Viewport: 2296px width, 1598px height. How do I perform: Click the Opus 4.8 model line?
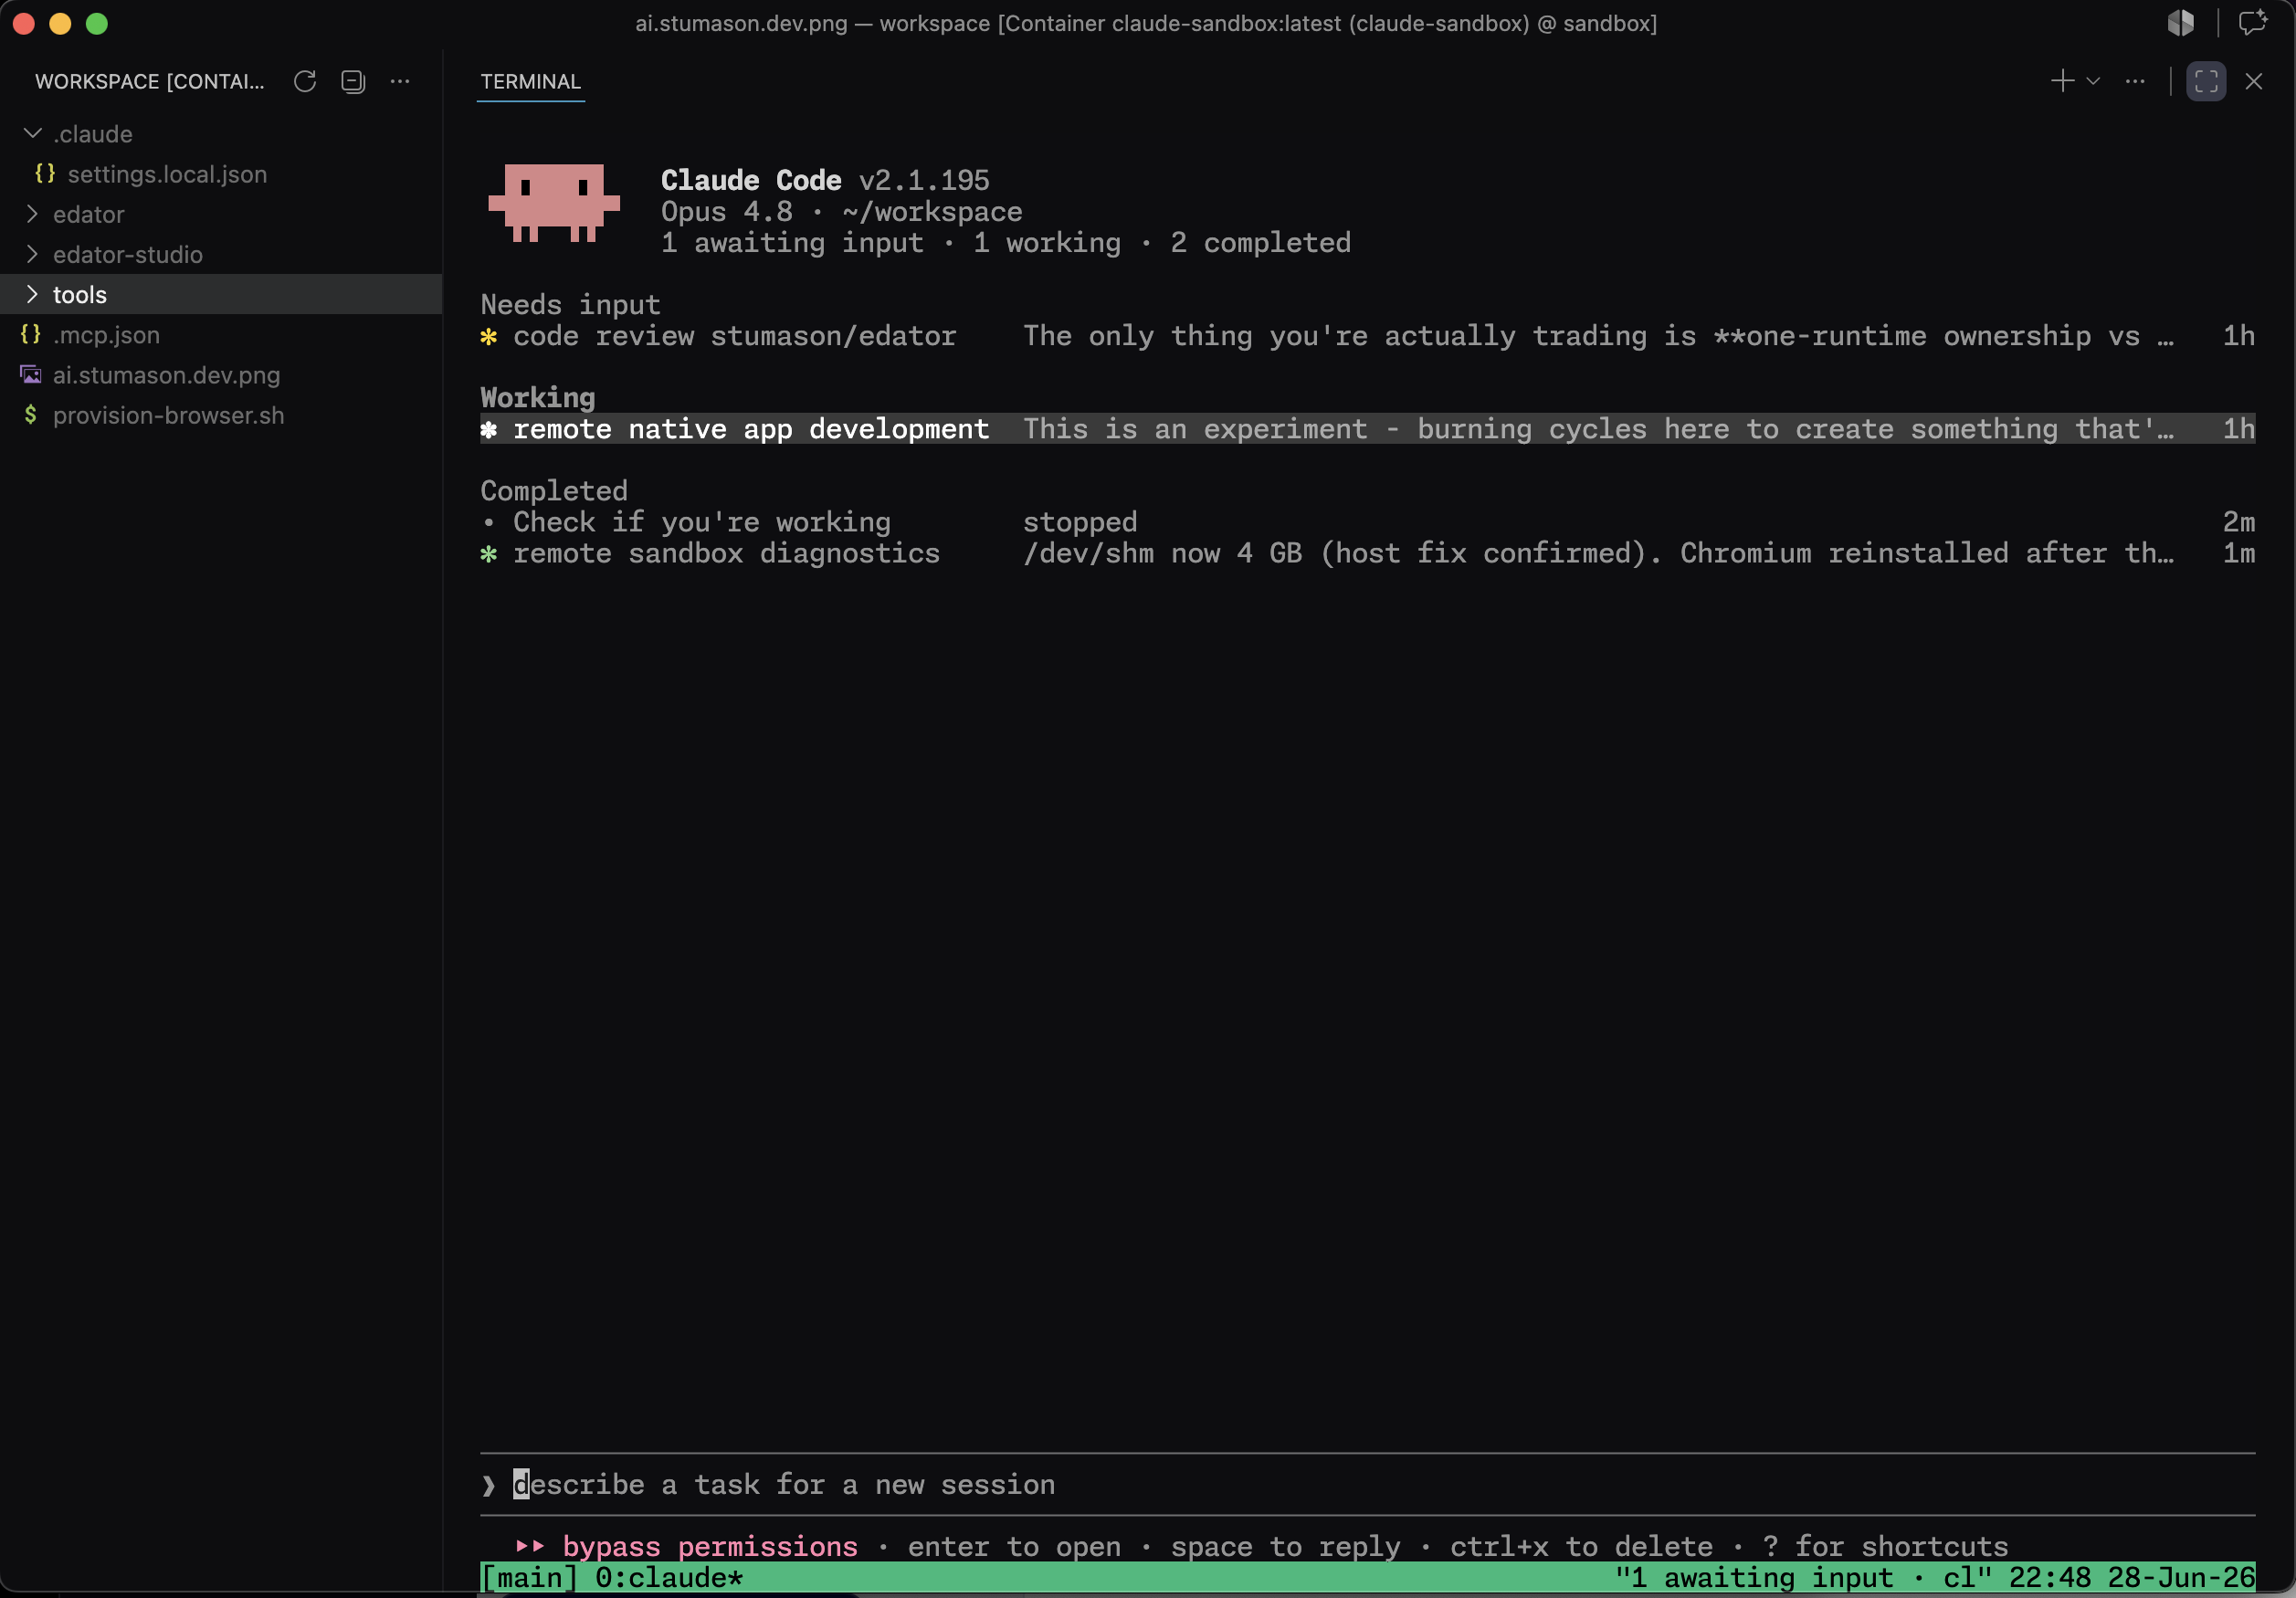pos(841,212)
